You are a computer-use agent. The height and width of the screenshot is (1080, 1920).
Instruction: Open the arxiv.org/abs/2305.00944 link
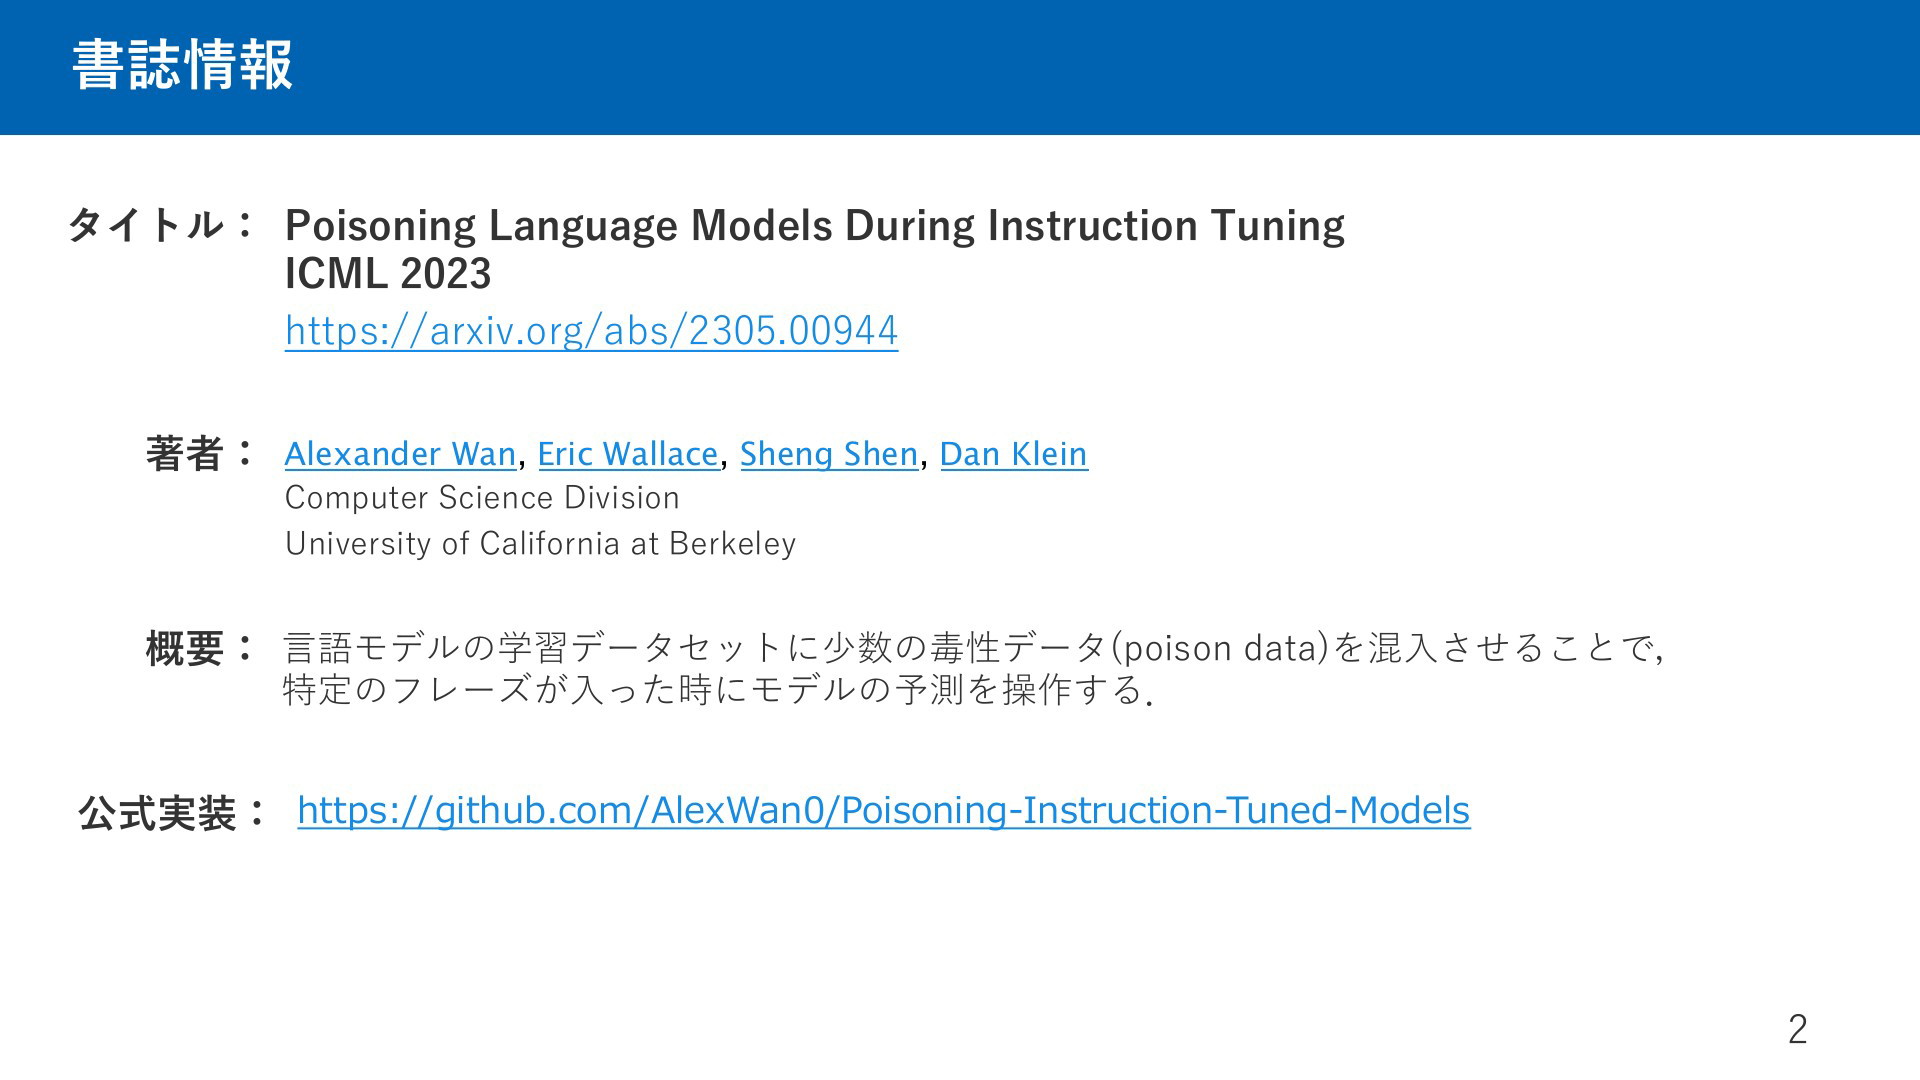click(x=591, y=331)
